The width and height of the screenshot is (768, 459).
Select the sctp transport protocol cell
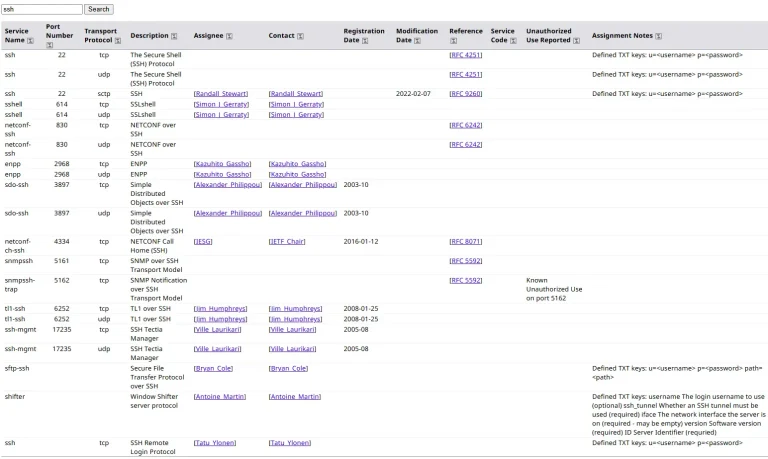pos(104,94)
